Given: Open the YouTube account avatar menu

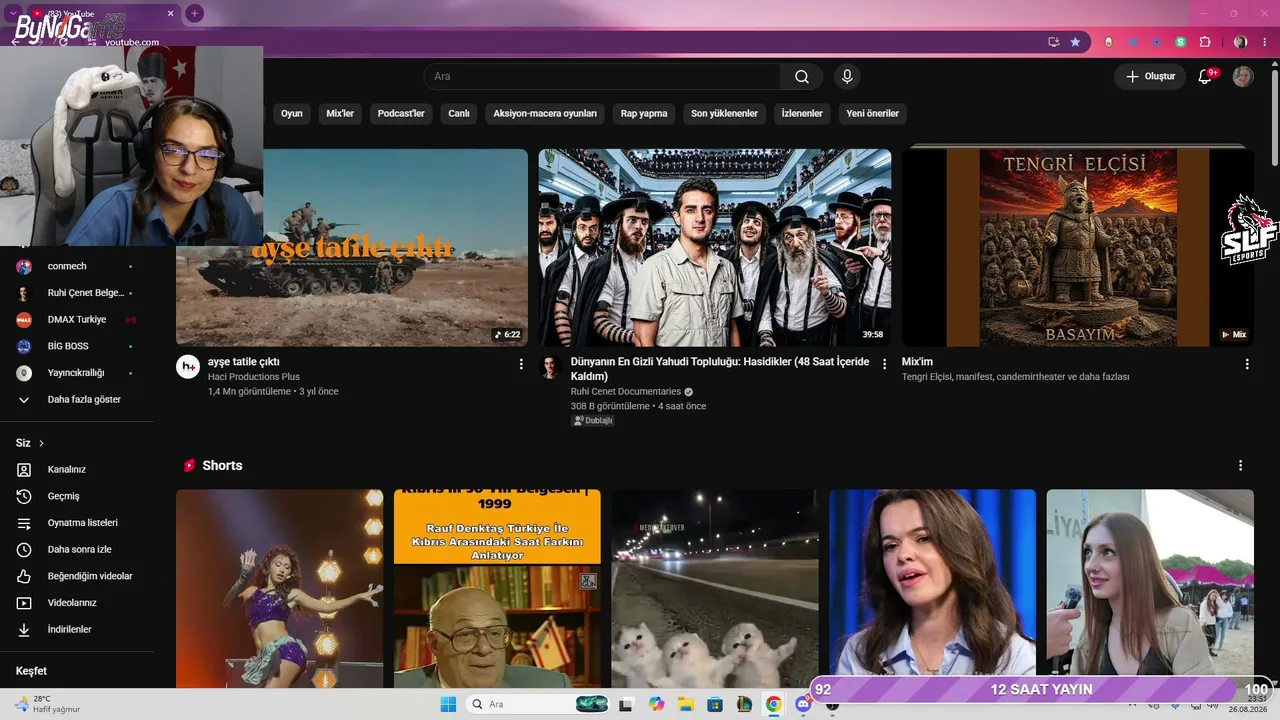Looking at the screenshot, I should click(x=1243, y=77).
